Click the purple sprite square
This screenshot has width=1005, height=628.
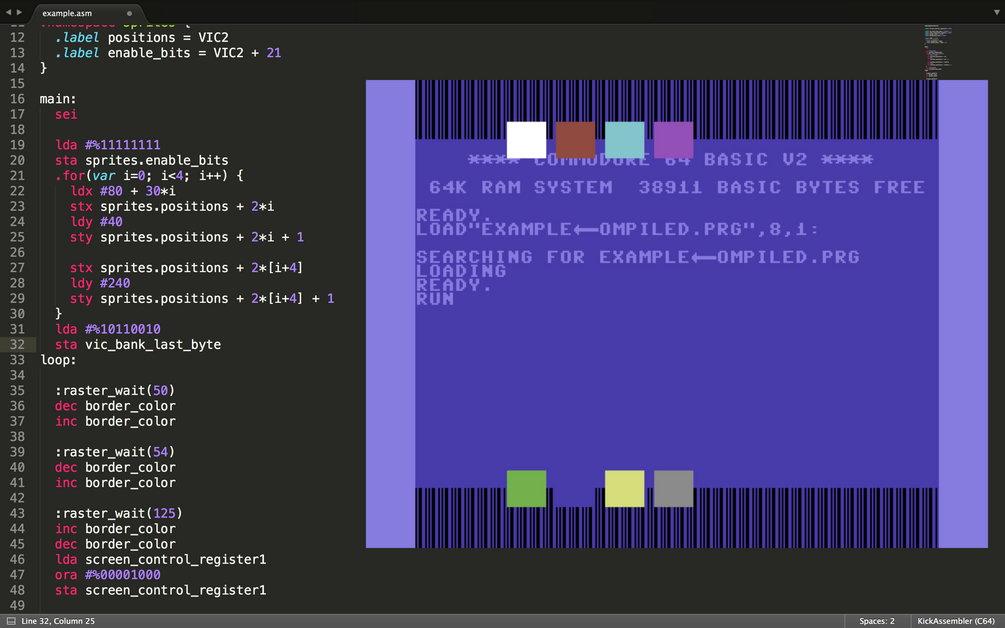(x=674, y=140)
